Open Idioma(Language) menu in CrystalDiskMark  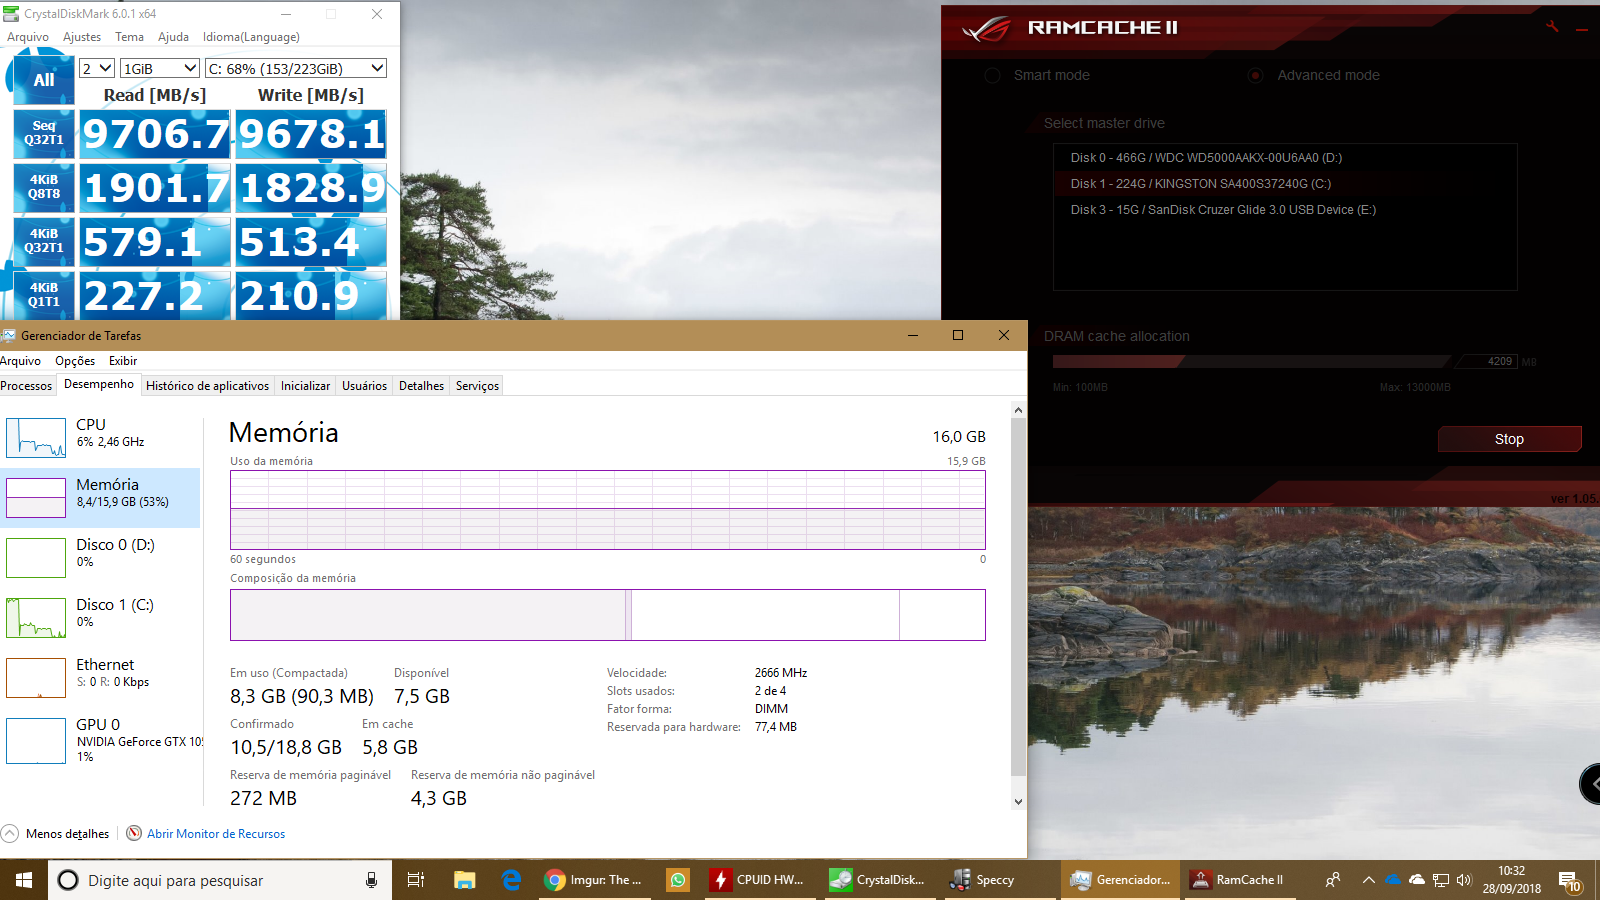[x=251, y=37]
